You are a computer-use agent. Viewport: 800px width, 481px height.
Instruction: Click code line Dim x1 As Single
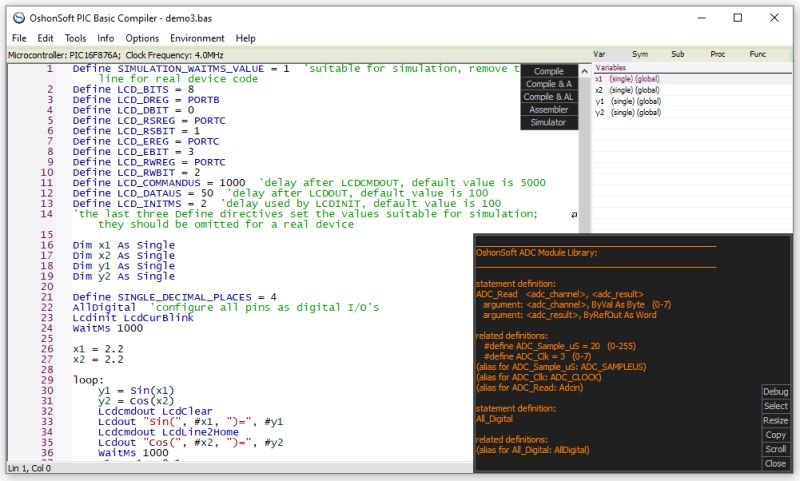point(123,245)
